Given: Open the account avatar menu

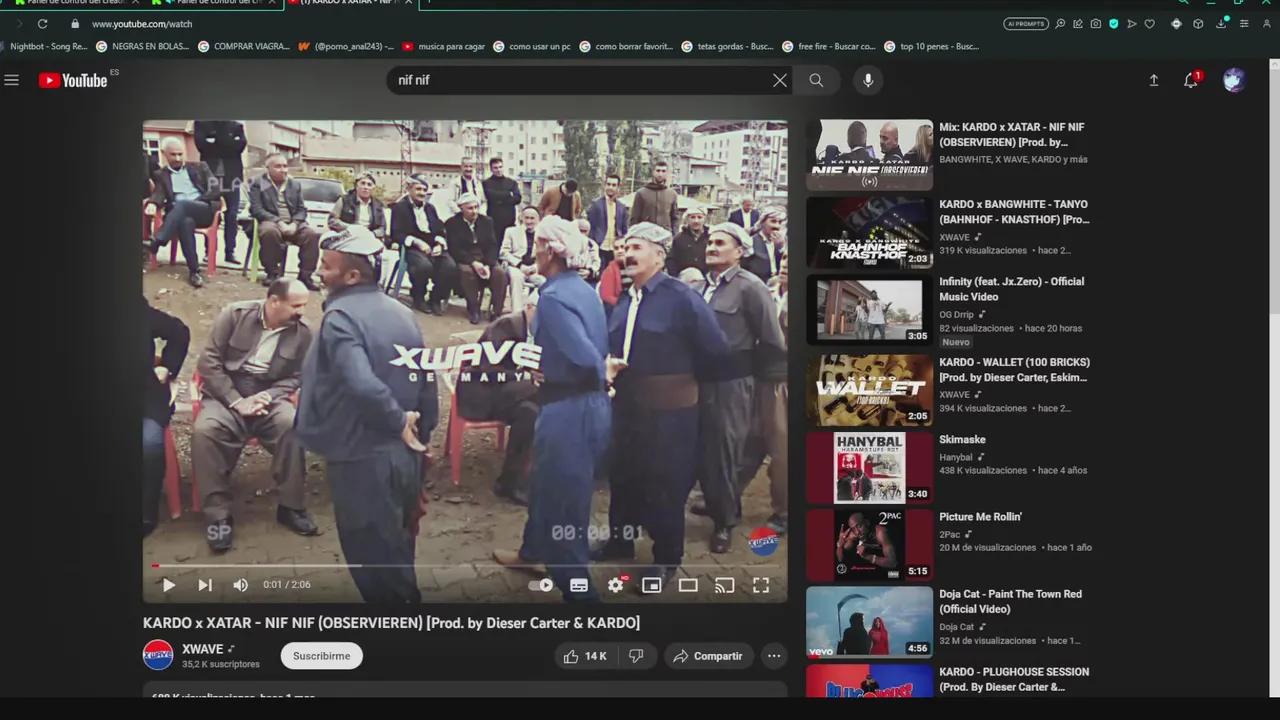Looking at the screenshot, I should point(1234,80).
